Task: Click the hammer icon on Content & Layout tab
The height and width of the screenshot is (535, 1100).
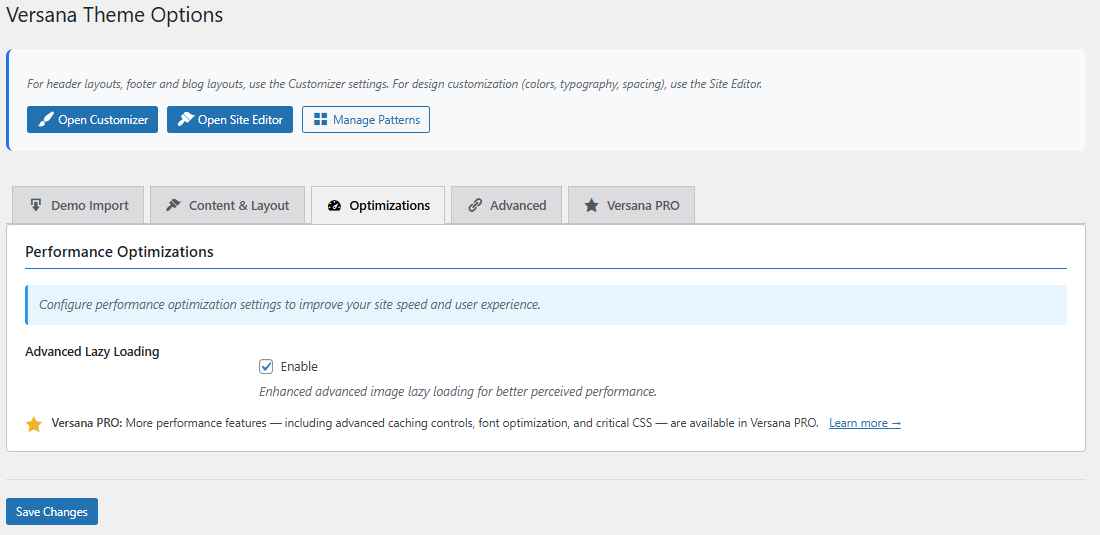Action: [x=173, y=205]
